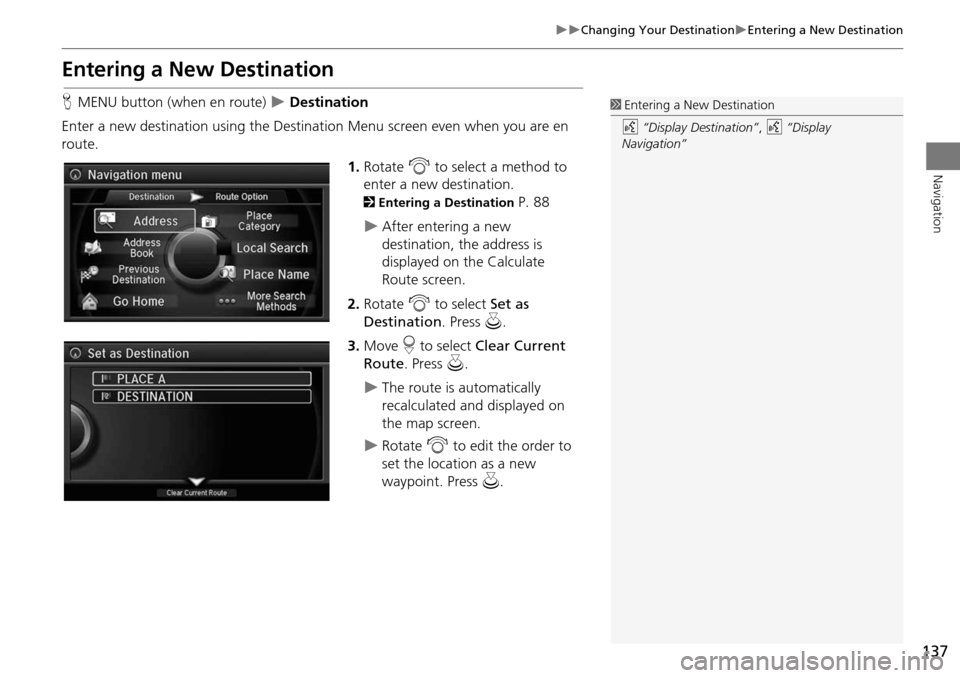Image resolution: width=960 pixels, height=678 pixels.
Task: Select the Address search icon
Action: (107, 220)
